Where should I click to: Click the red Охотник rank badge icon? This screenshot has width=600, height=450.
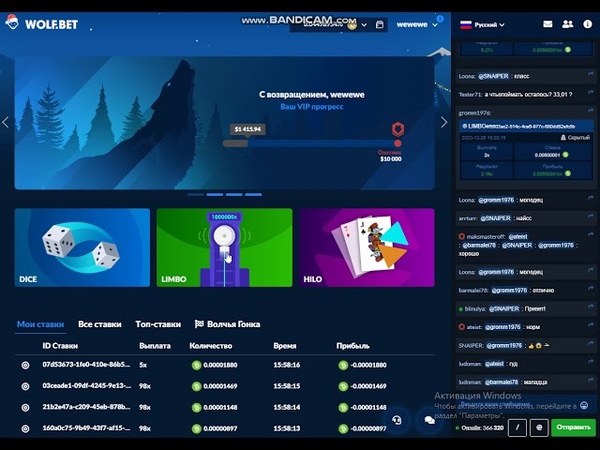click(398, 129)
